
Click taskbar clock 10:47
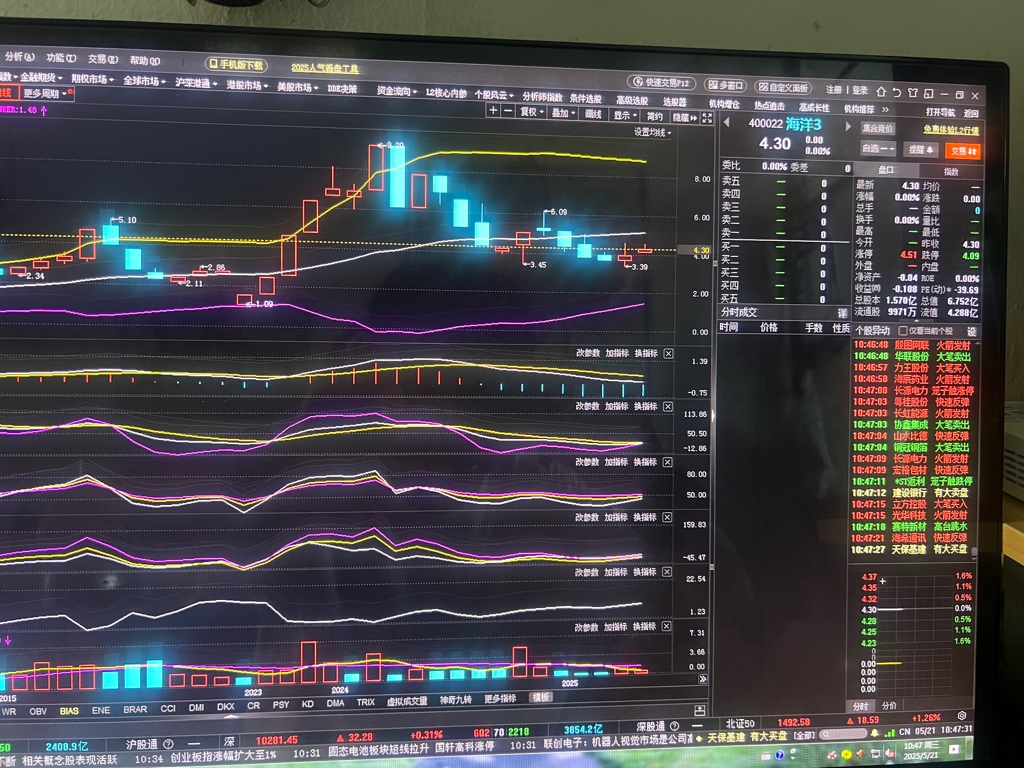[921, 750]
